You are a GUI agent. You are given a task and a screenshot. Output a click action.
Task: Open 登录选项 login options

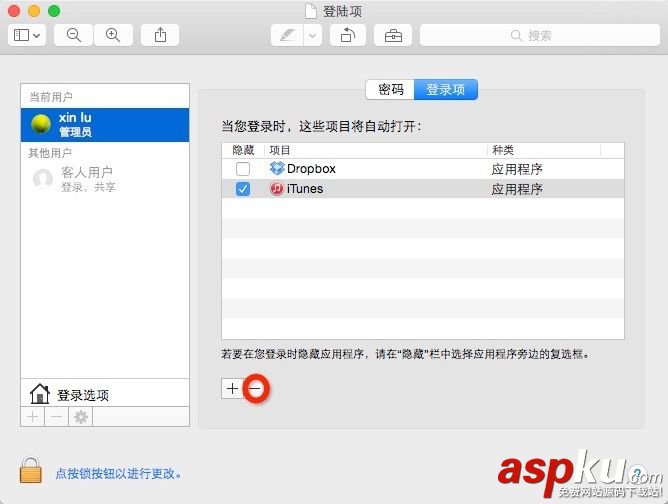coord(105,394)
